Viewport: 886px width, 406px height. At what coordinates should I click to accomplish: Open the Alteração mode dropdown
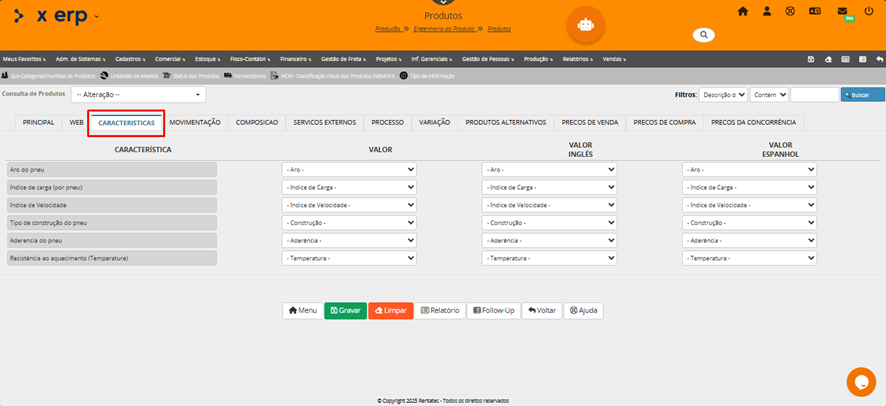(x=138, y=94)
